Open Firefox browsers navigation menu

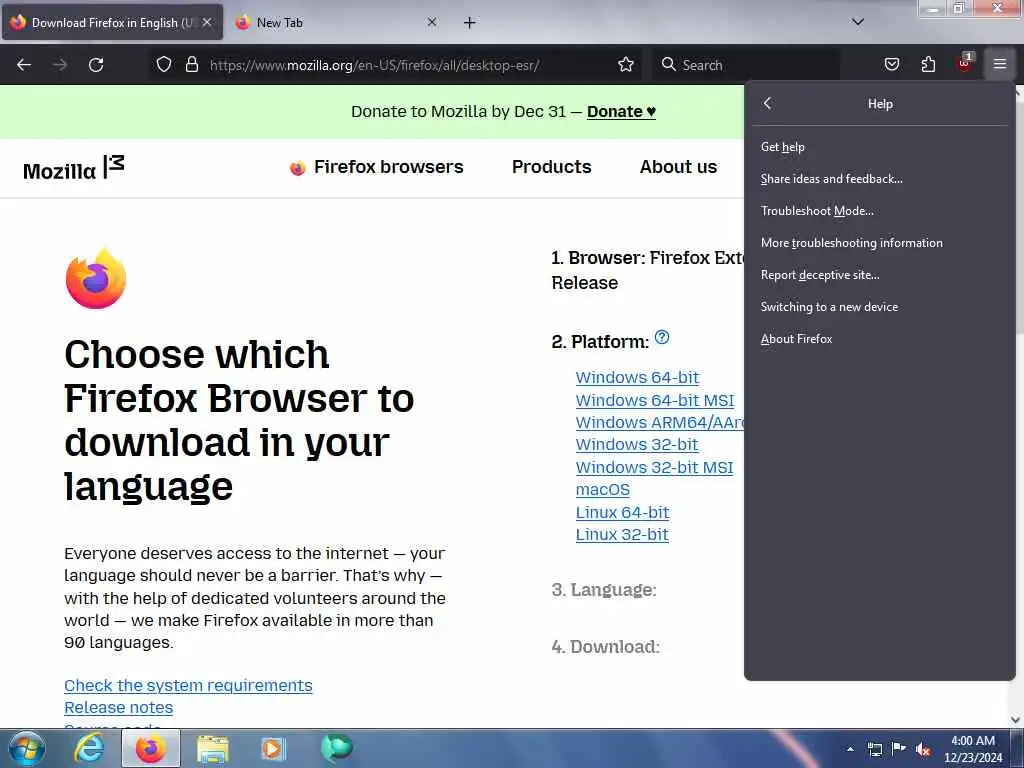(377, 167)
